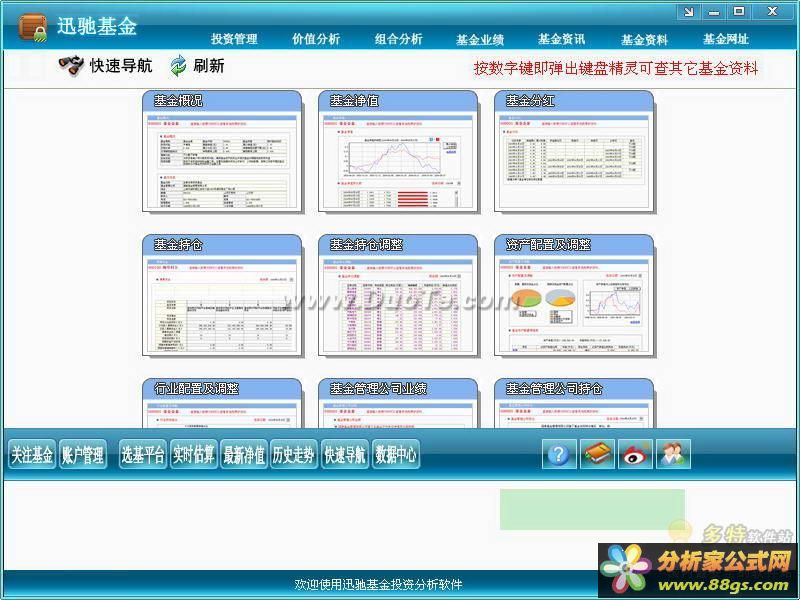Click the diagonal arrow tray button in title bar
Image resolution: width=800 pixels, height=600 pixels.
[689, 12]
